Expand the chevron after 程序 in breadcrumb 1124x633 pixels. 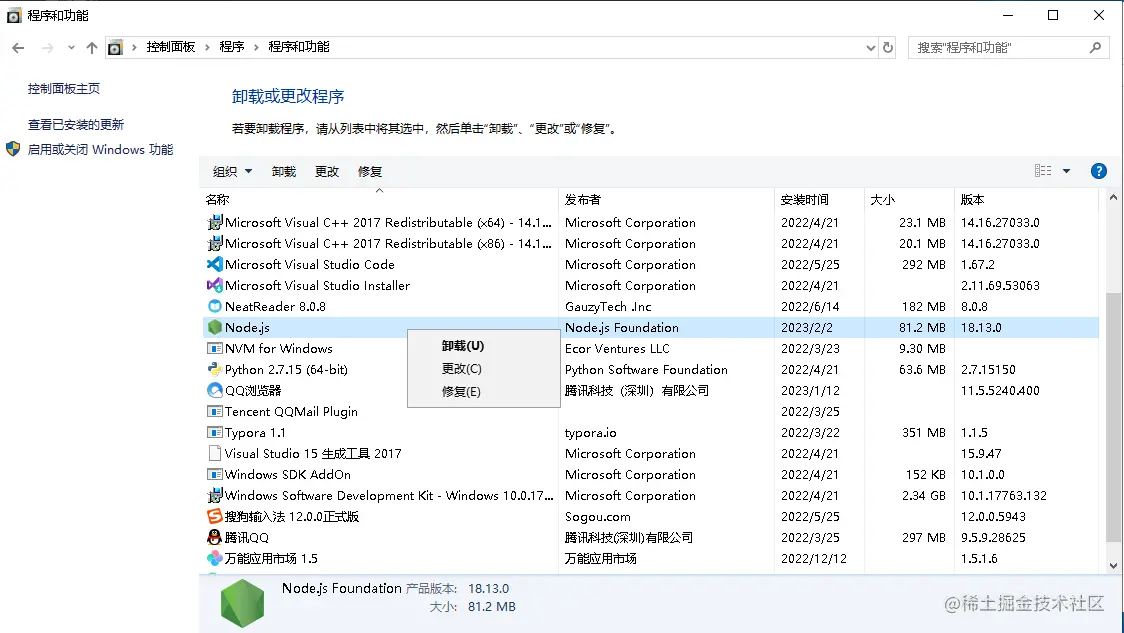click(x=256, y=47)
